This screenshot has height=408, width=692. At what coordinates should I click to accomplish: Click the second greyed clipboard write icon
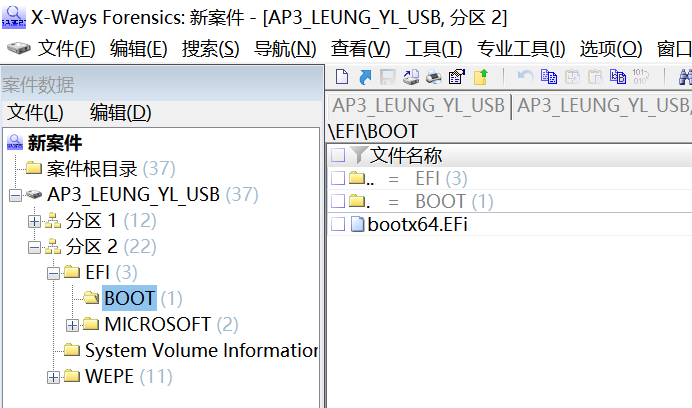tap(595, 77)
